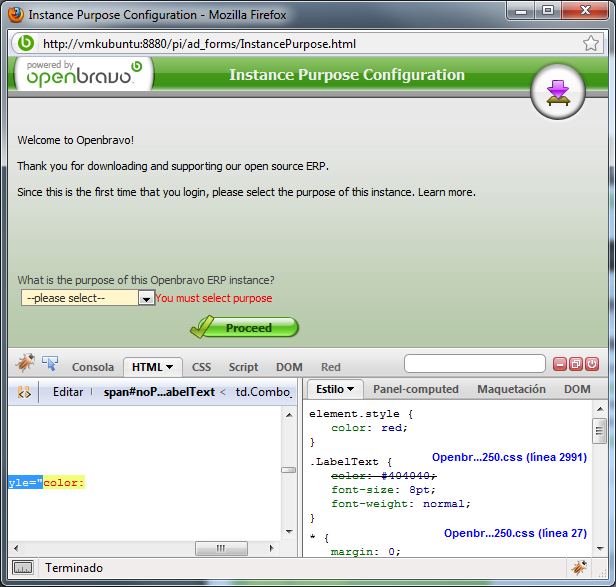
Task: Switch to the CSS tab
Action: [x=201, y=367]
